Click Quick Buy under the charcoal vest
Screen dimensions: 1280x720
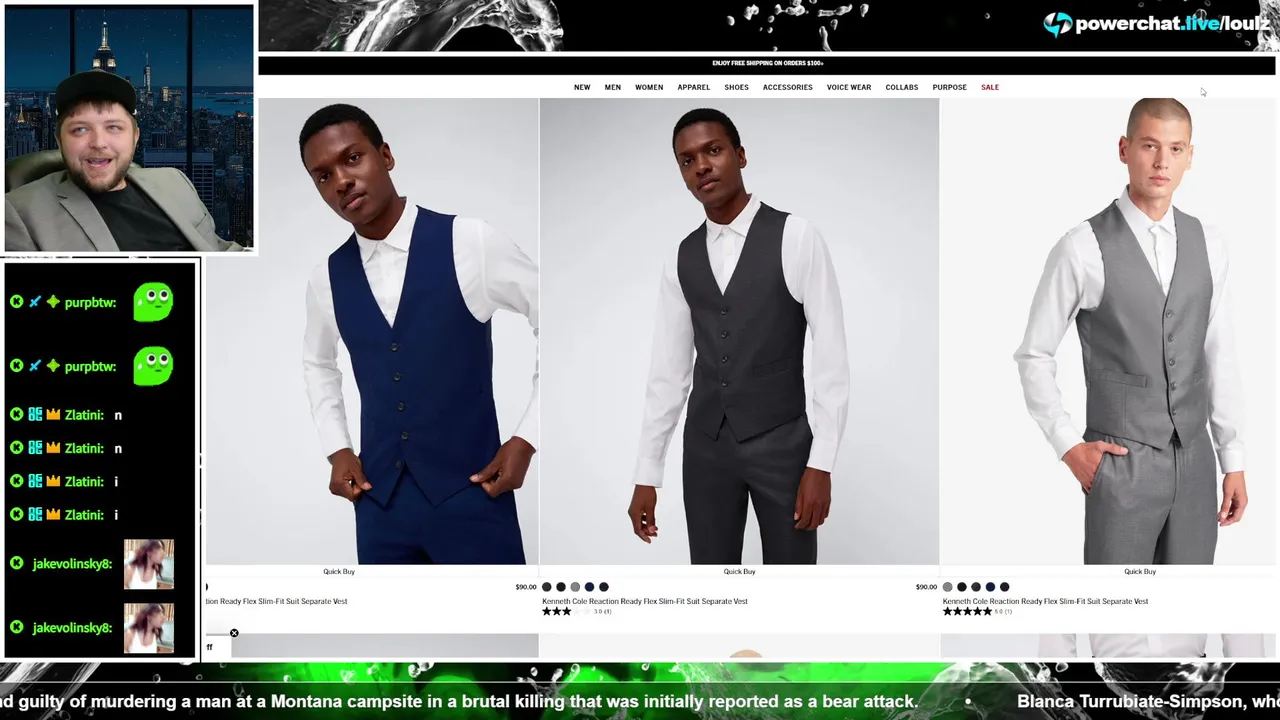click(x=740, y=571)
